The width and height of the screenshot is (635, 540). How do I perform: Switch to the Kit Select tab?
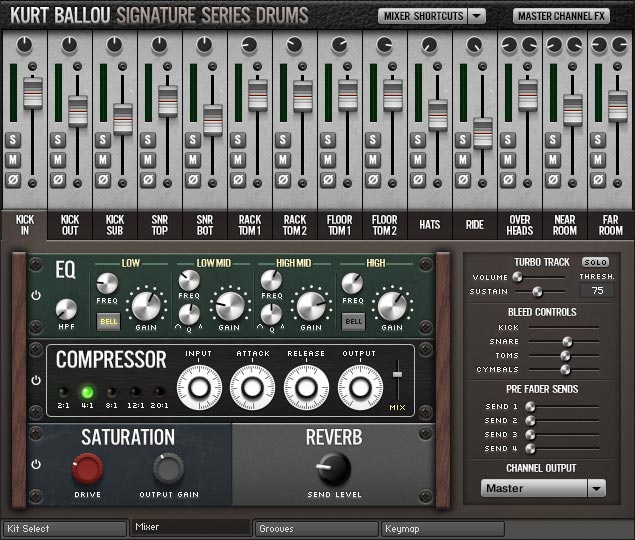[x=65, y=529]
